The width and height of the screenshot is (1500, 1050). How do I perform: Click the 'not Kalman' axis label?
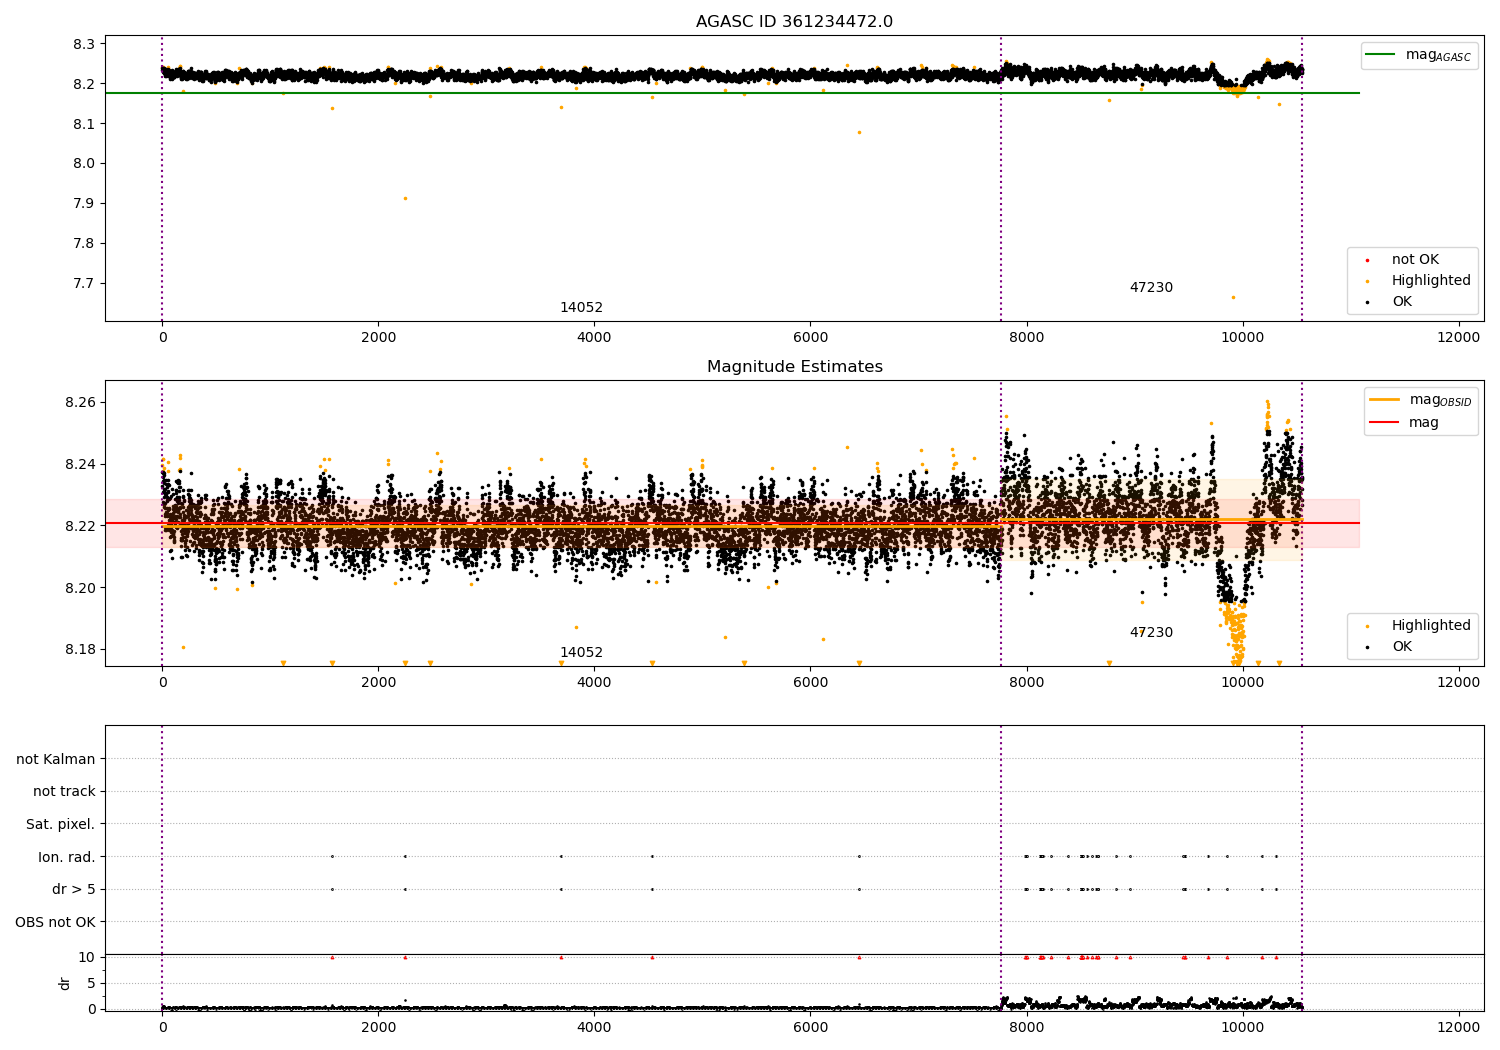pos(56,759)
